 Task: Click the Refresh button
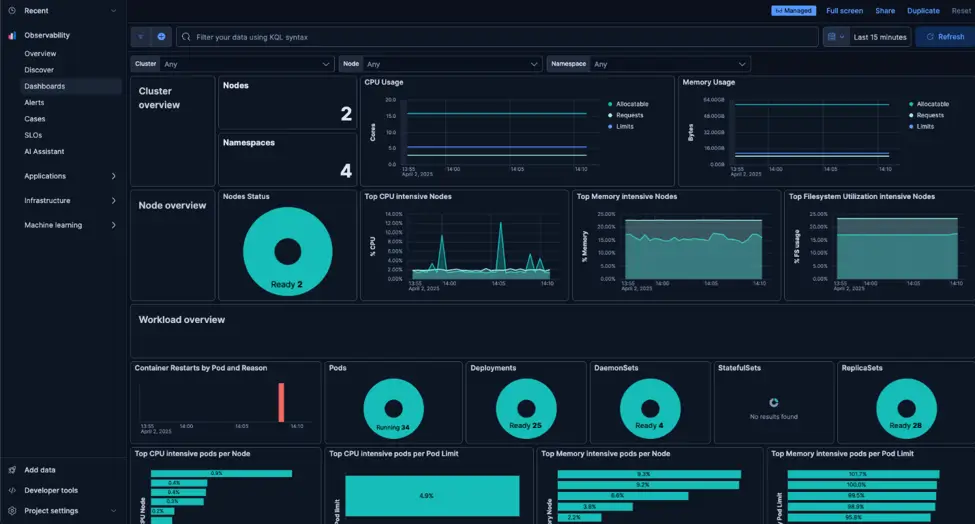[x=945, y=37]
